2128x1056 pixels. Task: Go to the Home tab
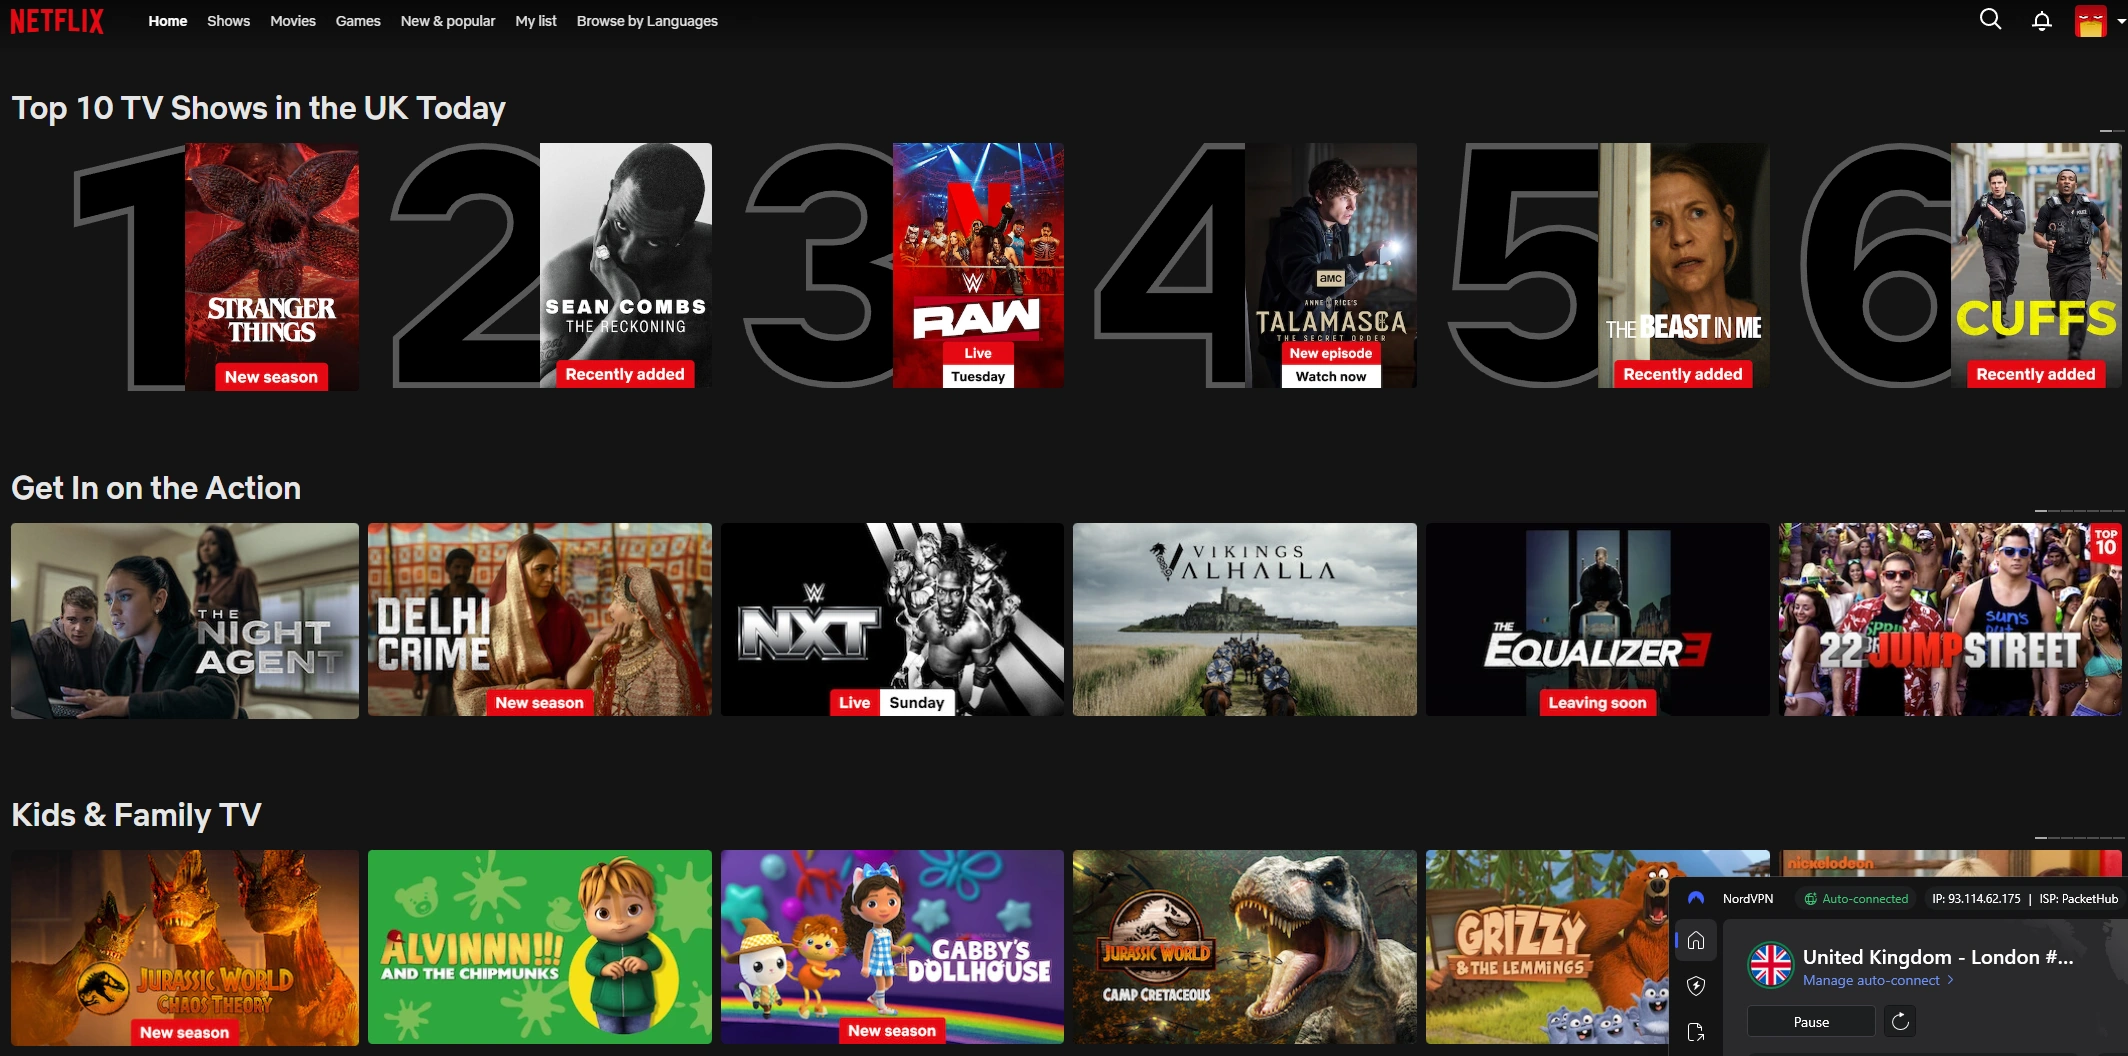point(168,21)
